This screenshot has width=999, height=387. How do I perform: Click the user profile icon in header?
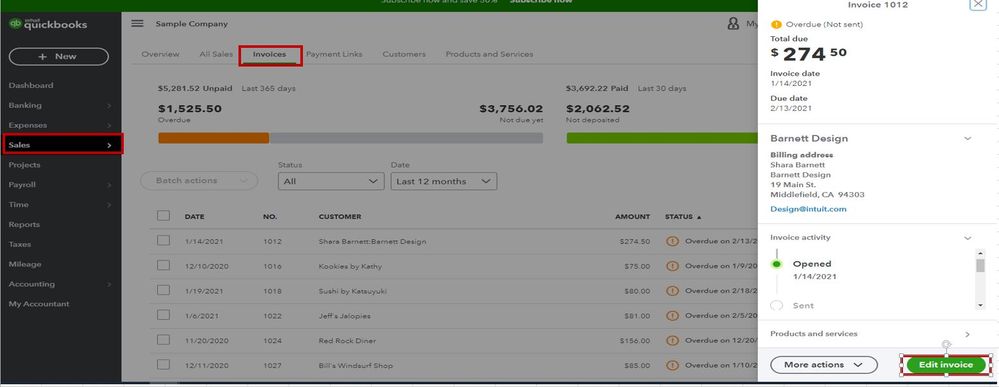point(733,24)
